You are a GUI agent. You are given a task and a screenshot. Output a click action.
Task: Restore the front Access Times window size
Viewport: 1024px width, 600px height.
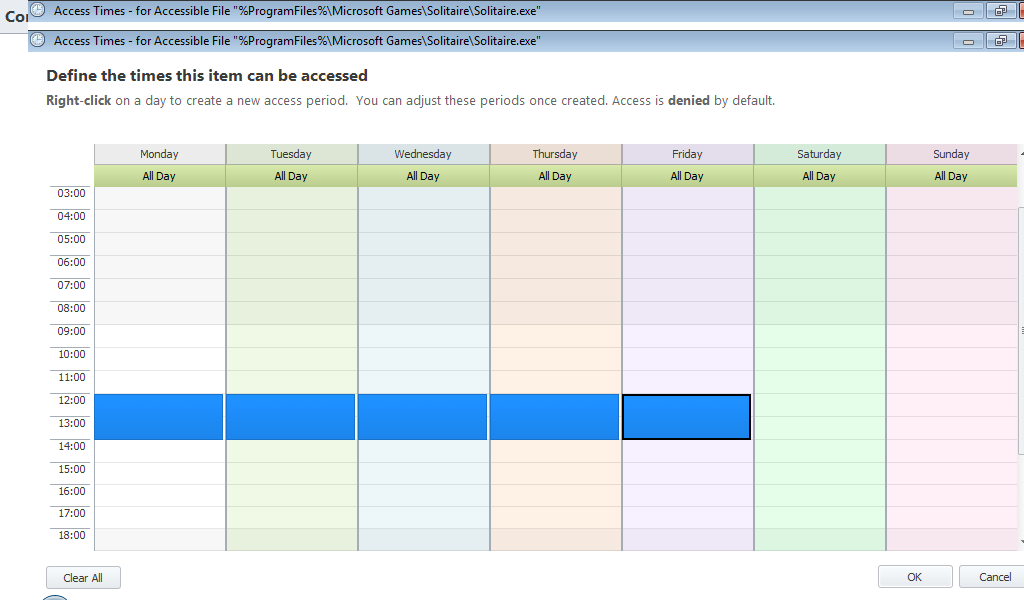(1000, 41)
